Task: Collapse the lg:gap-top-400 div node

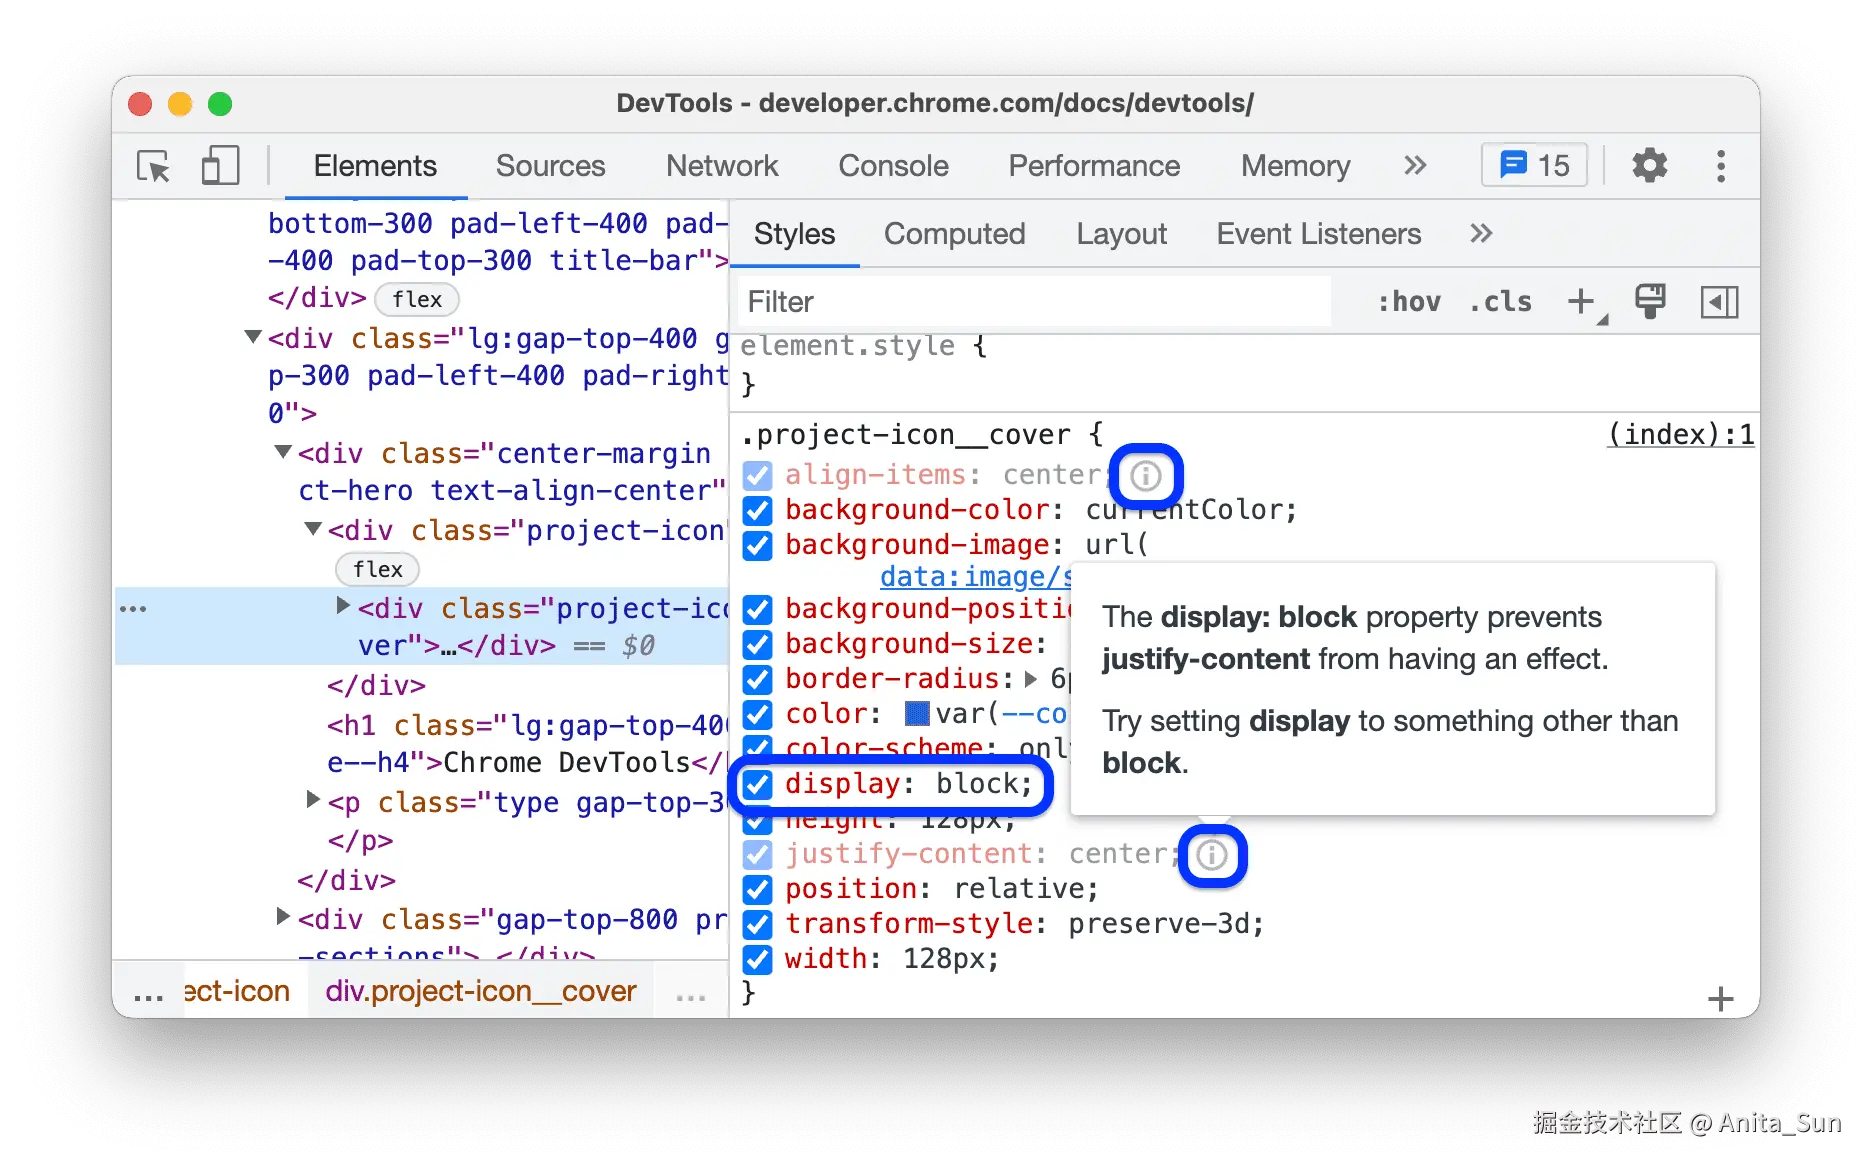Action: pyautogui.click(x=253, y=337)
